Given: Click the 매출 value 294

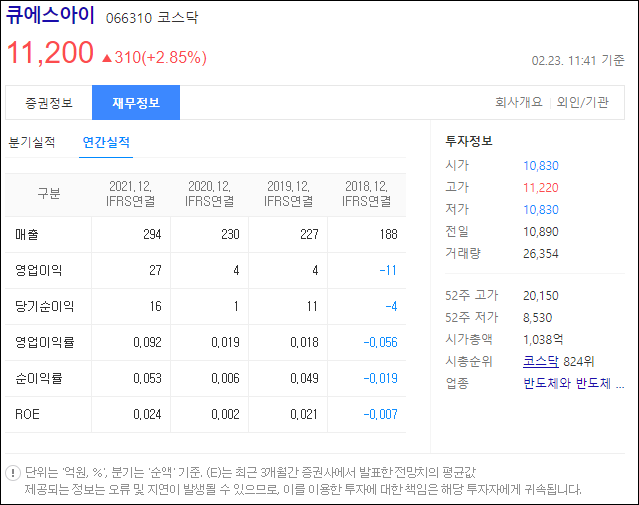Looking at the screenshot, I should (x=152, y=234).
